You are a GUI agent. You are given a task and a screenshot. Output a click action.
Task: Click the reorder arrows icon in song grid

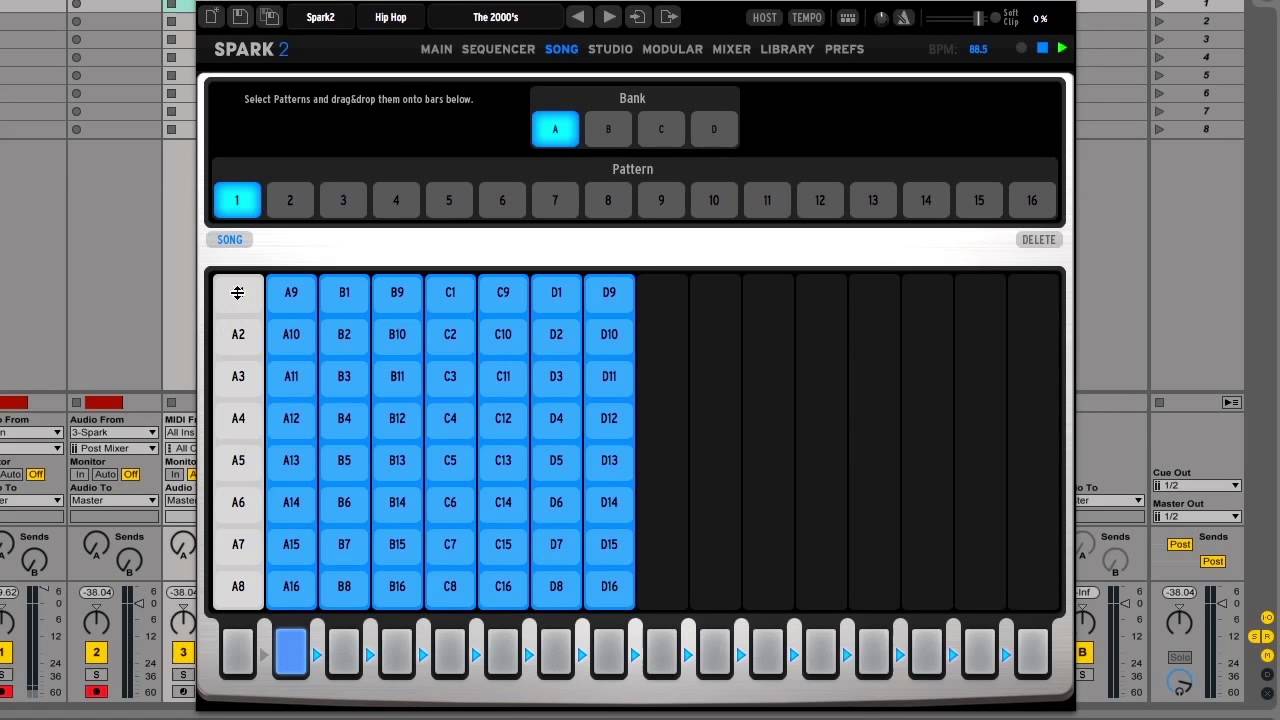(238, 292)
